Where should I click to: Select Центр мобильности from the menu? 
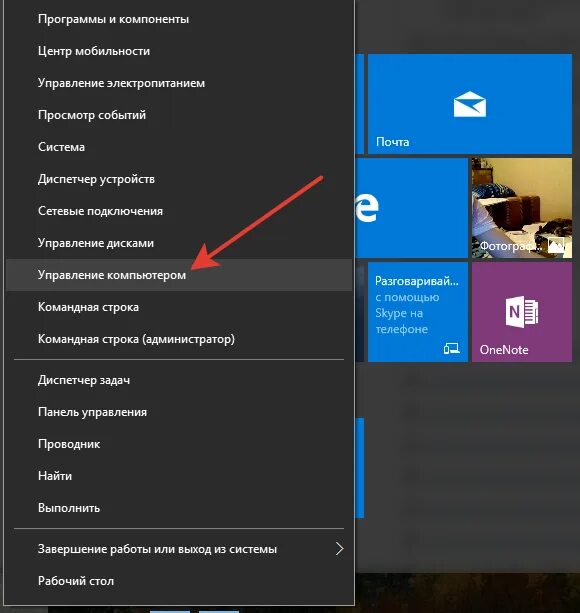tap(179, 51)
